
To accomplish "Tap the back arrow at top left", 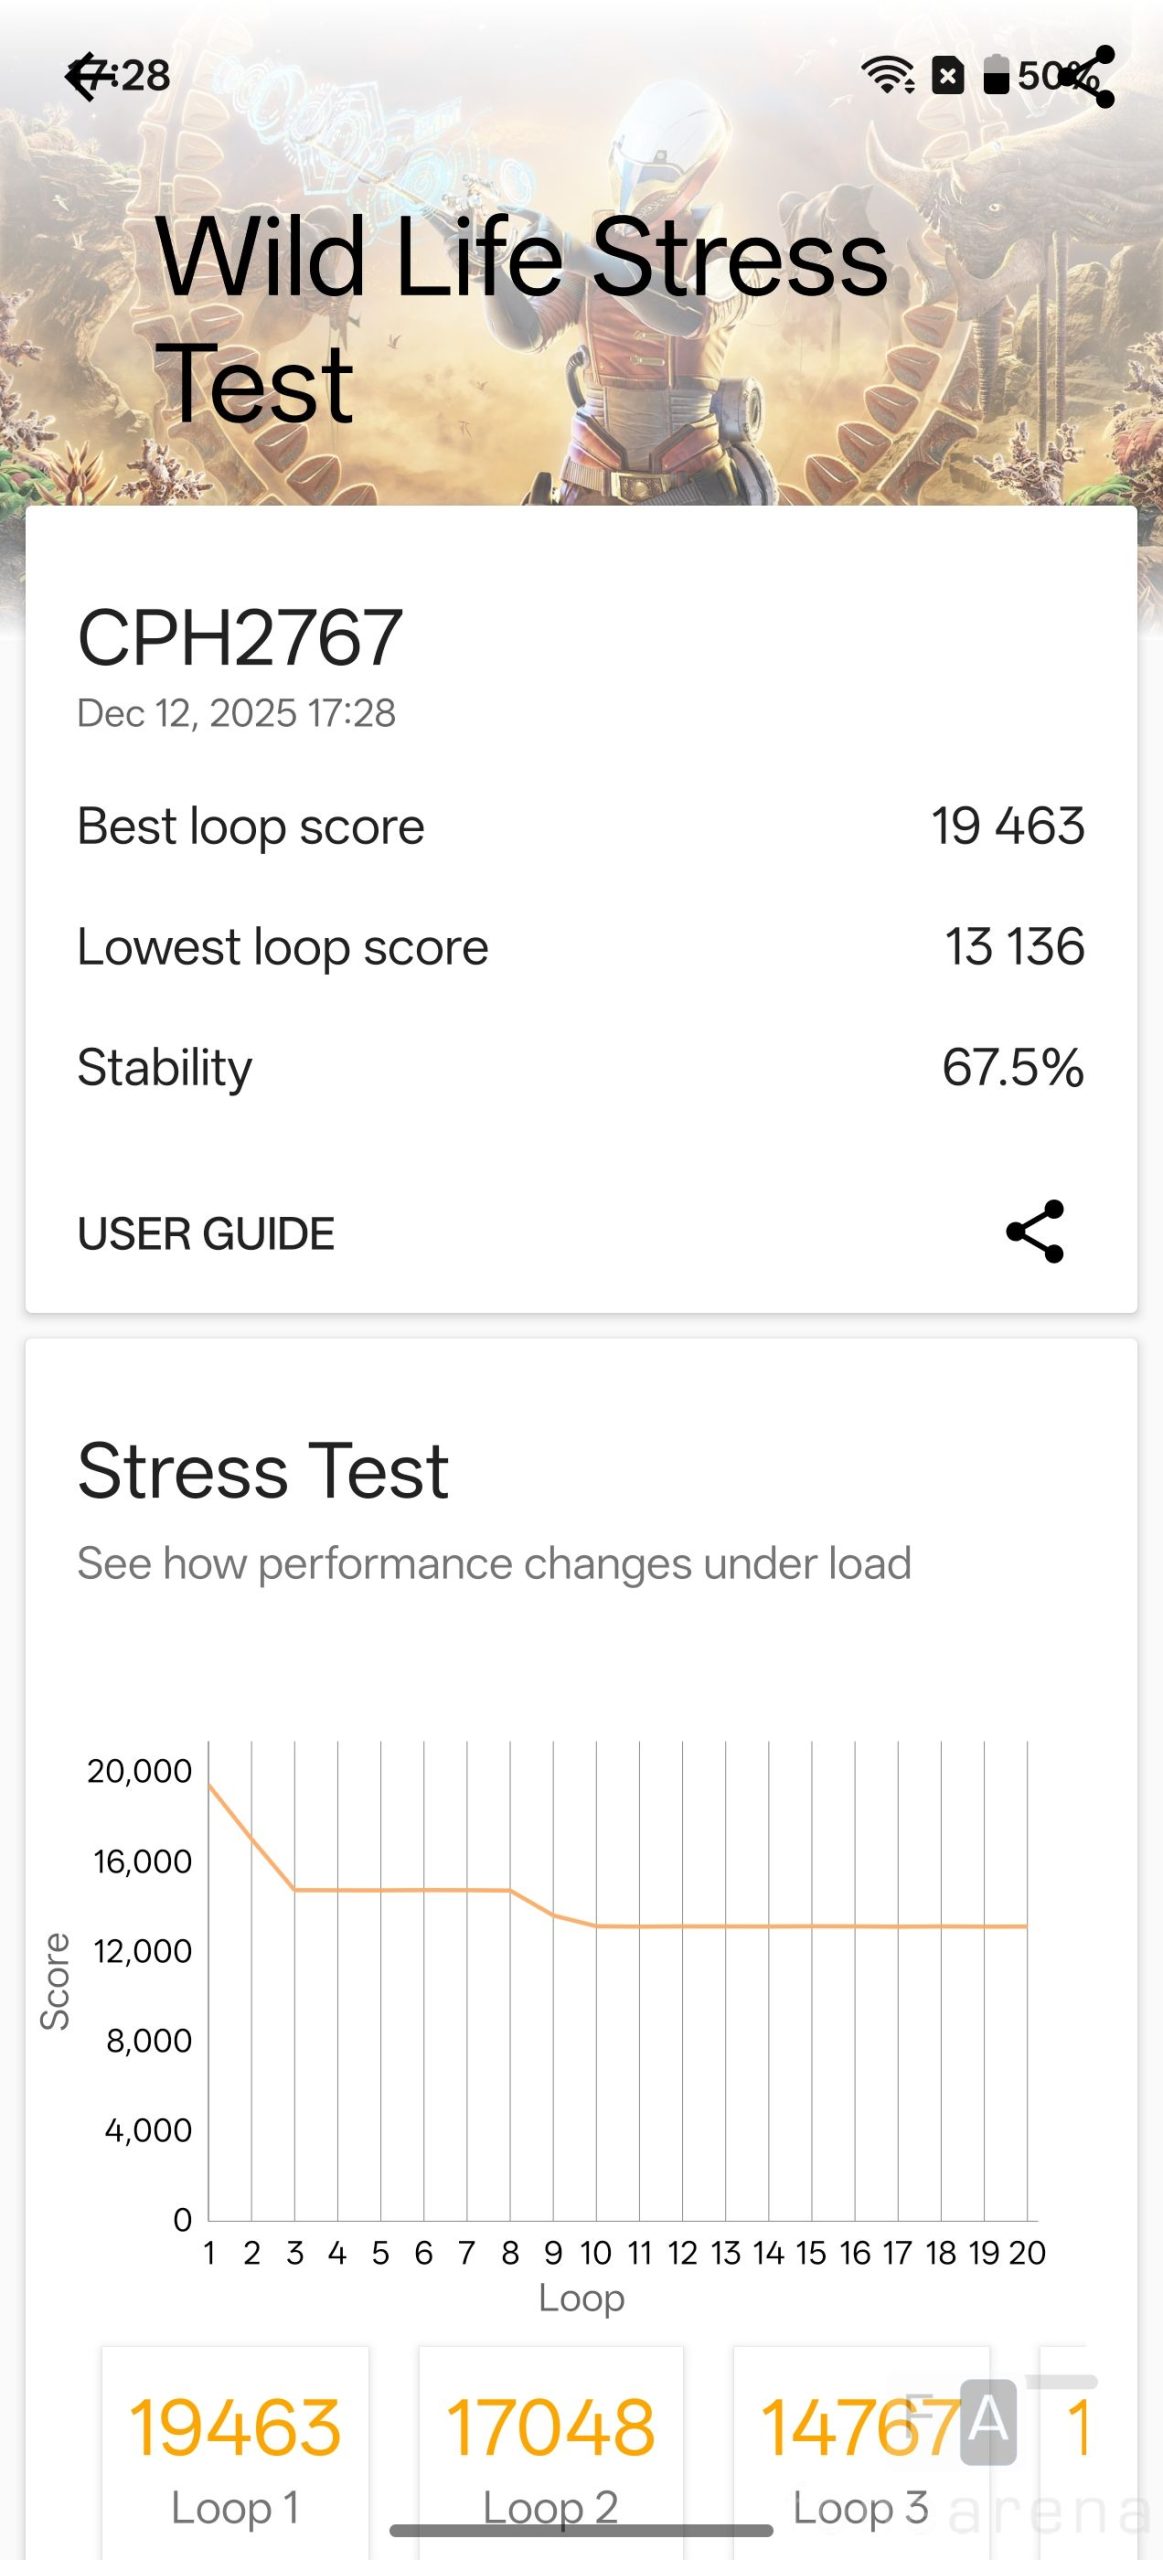I will point(86,77).
